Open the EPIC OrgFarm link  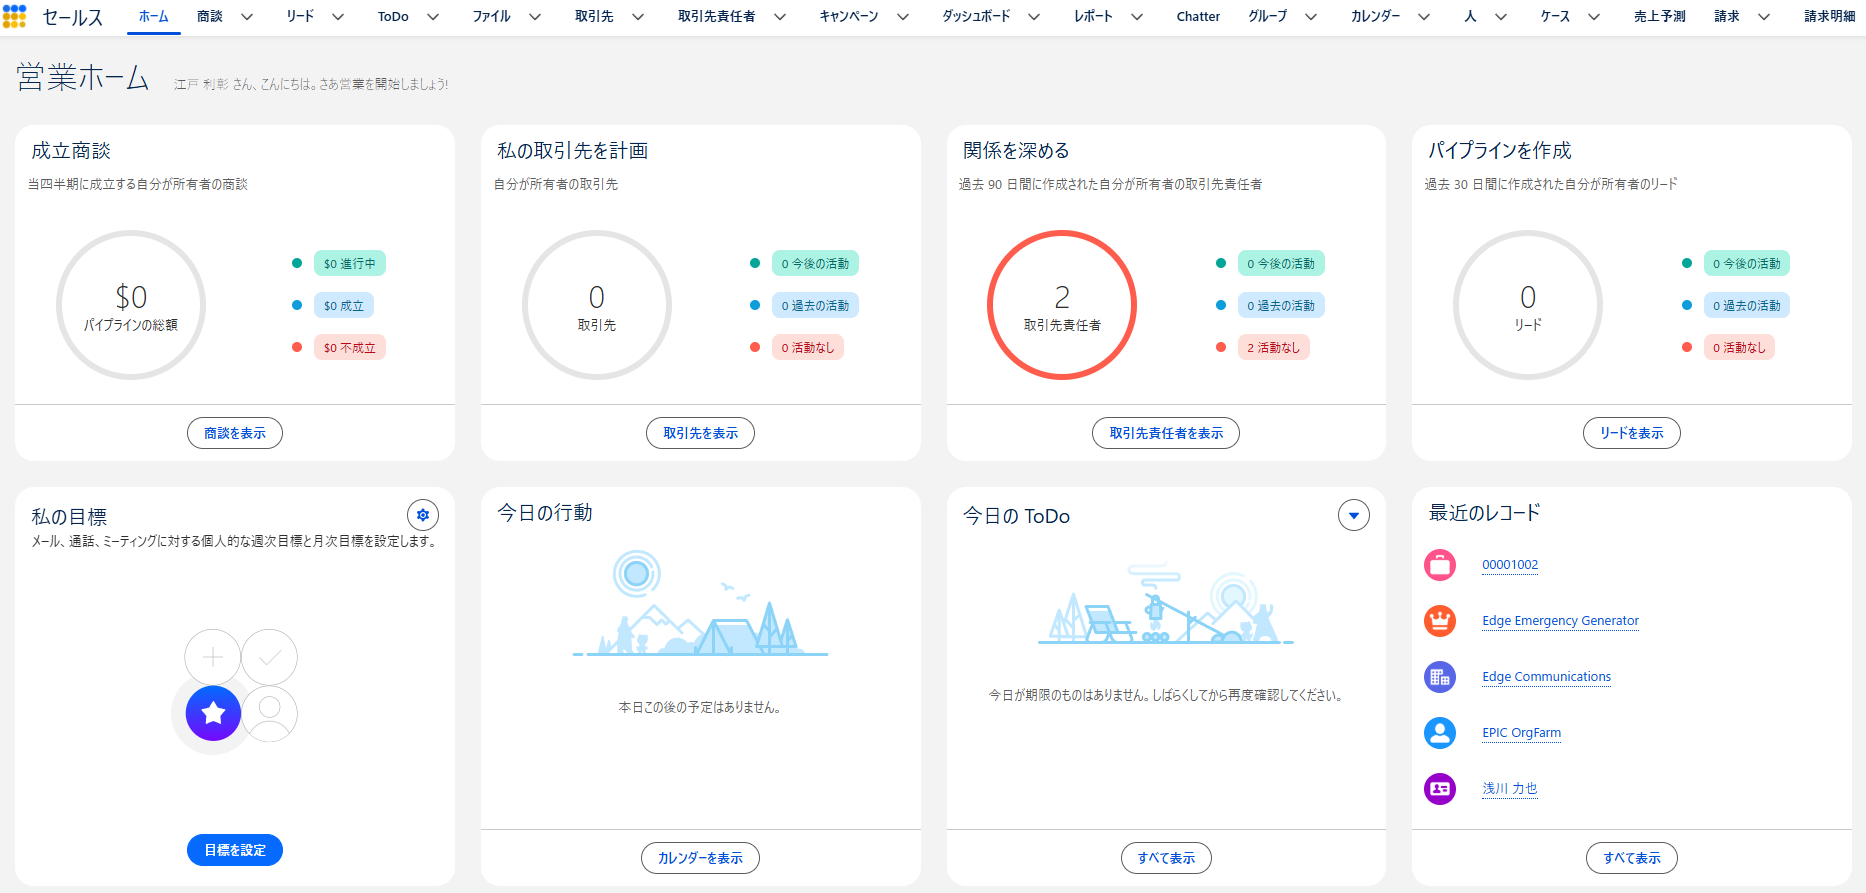(x=1521, y=733)
